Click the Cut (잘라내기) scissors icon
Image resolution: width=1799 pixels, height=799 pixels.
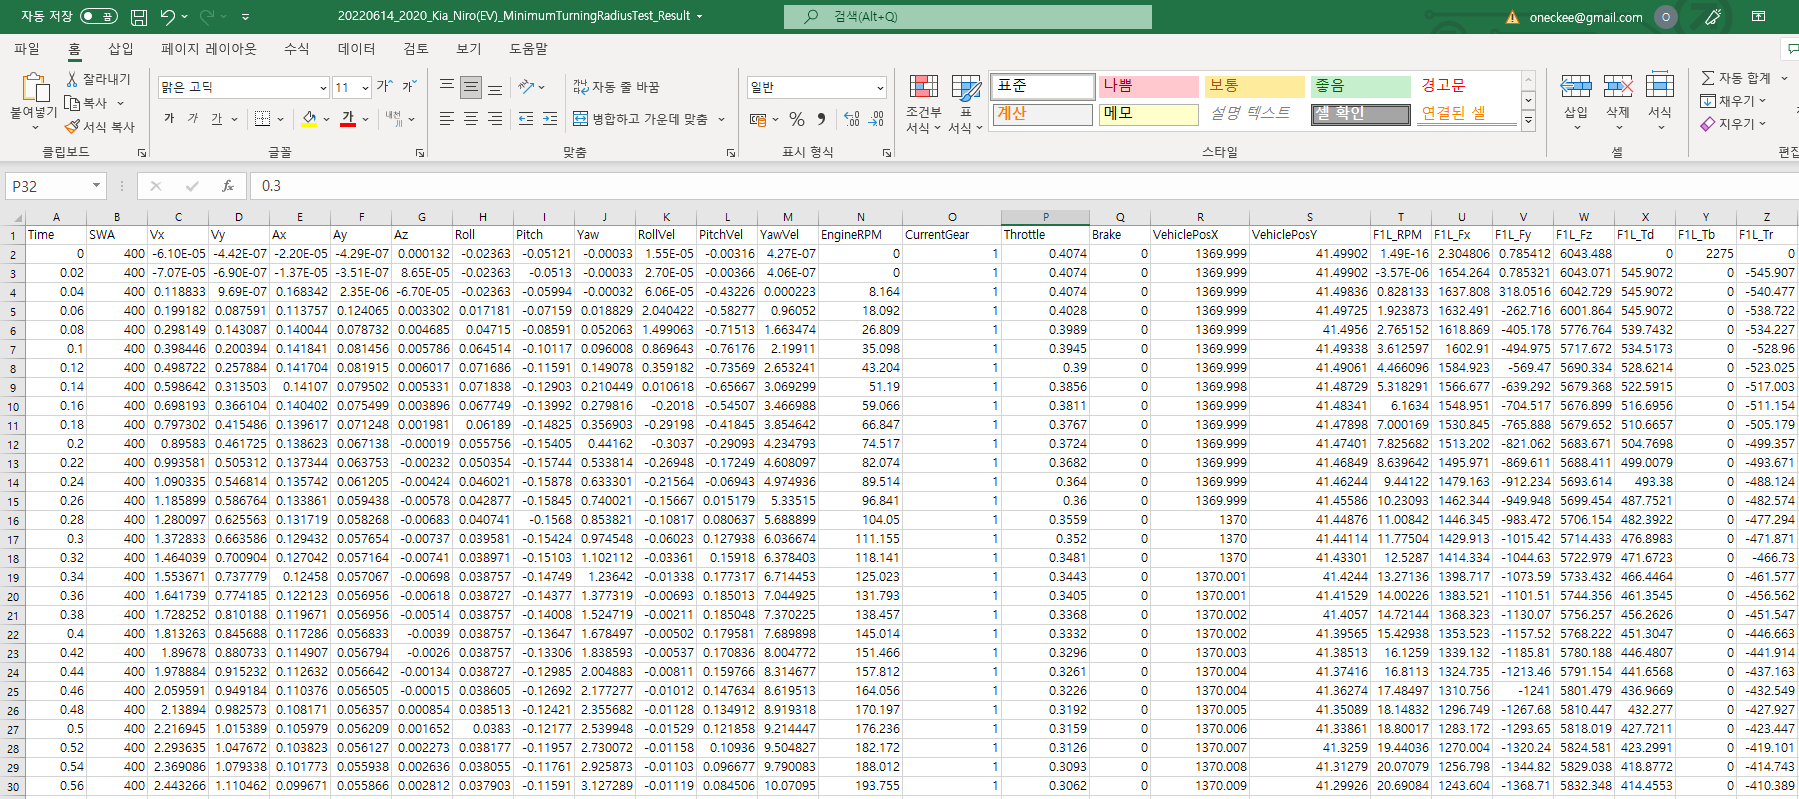coord(72,79)
